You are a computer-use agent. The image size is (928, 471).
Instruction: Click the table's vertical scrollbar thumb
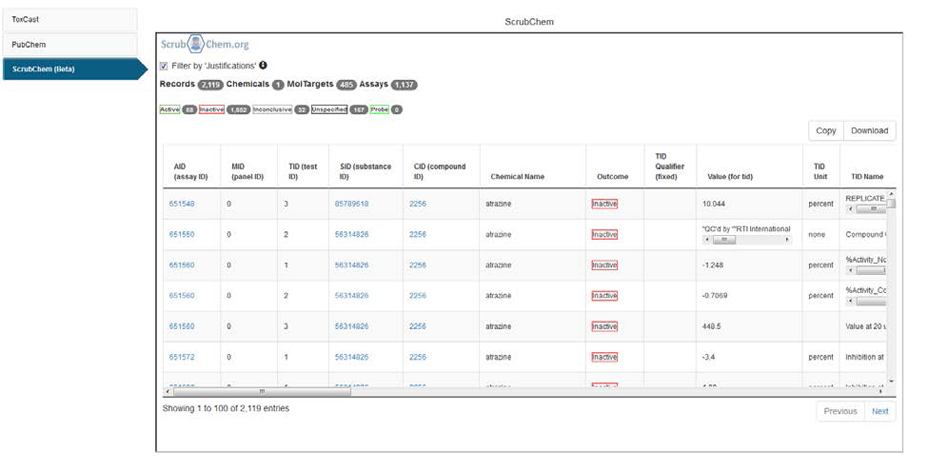tap(891, 204)
